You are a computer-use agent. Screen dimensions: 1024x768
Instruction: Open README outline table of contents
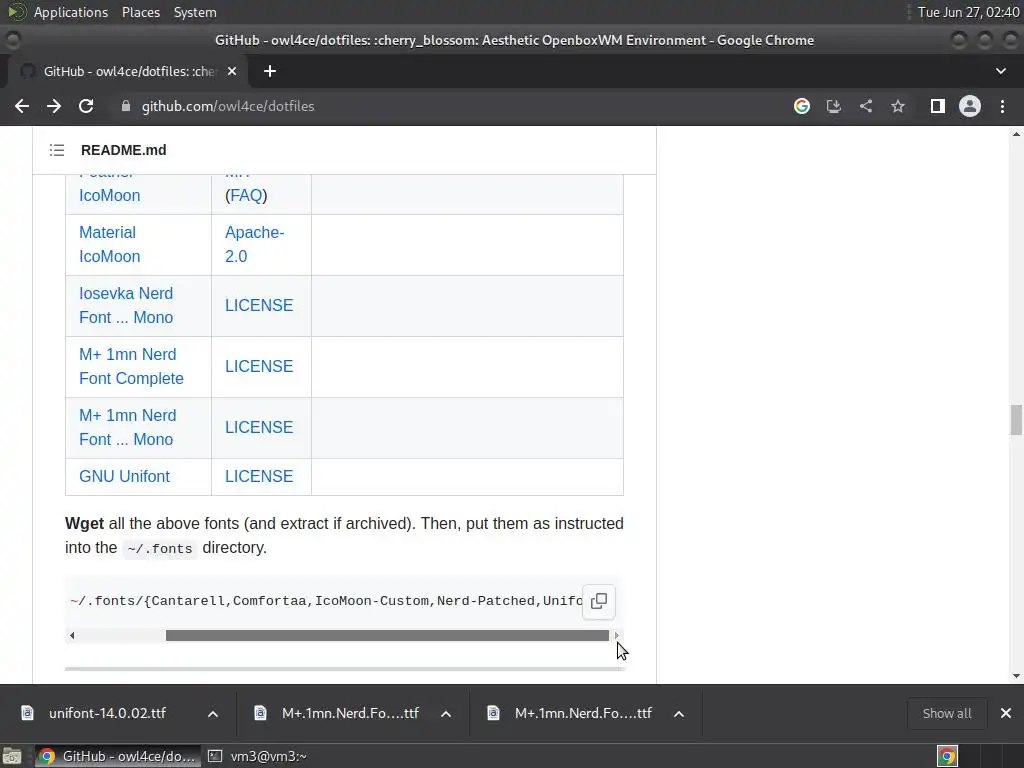click(x=57, y=150)
